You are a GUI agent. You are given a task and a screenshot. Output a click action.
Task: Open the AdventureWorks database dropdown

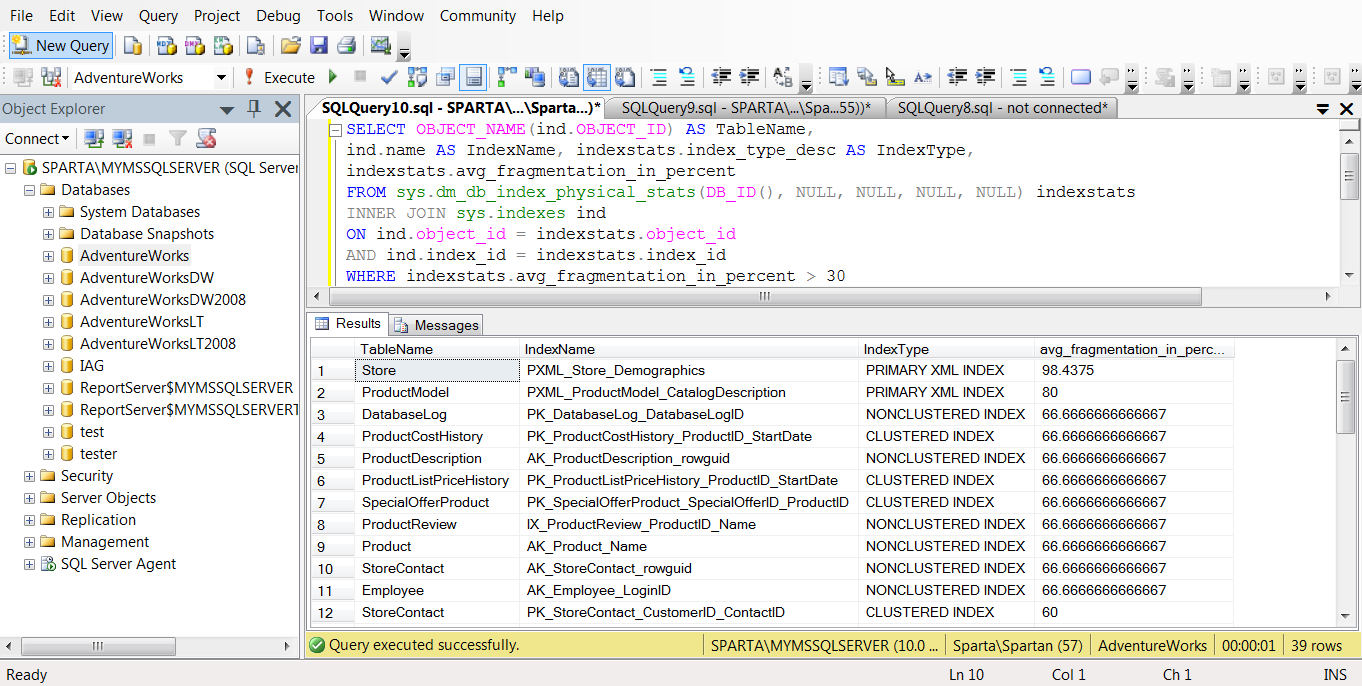tap(221, 77)
